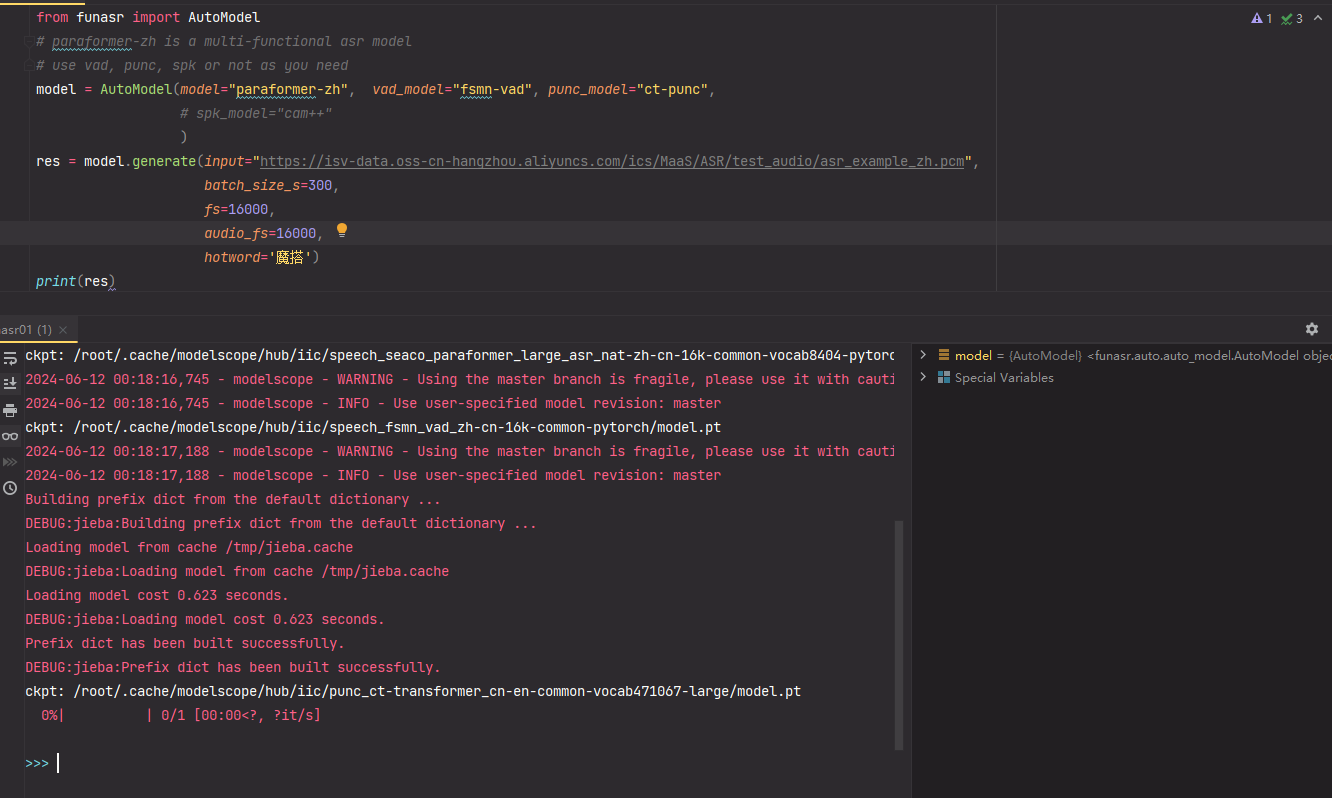The height and width of the screenshot is (798, 1332).
Task: Click the Special Variables grid icon
Action: click(943, 378)
